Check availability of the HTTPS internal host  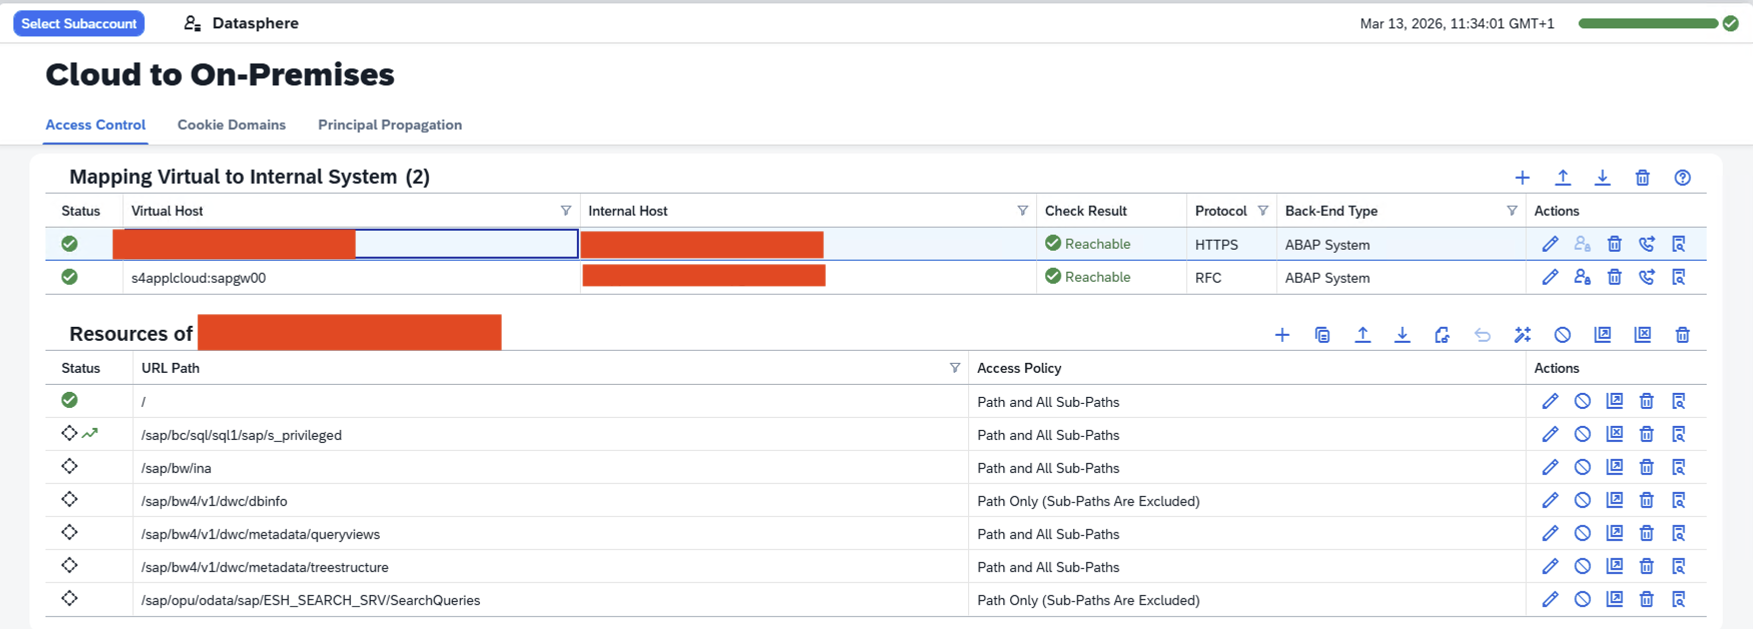click(1646, 244)
